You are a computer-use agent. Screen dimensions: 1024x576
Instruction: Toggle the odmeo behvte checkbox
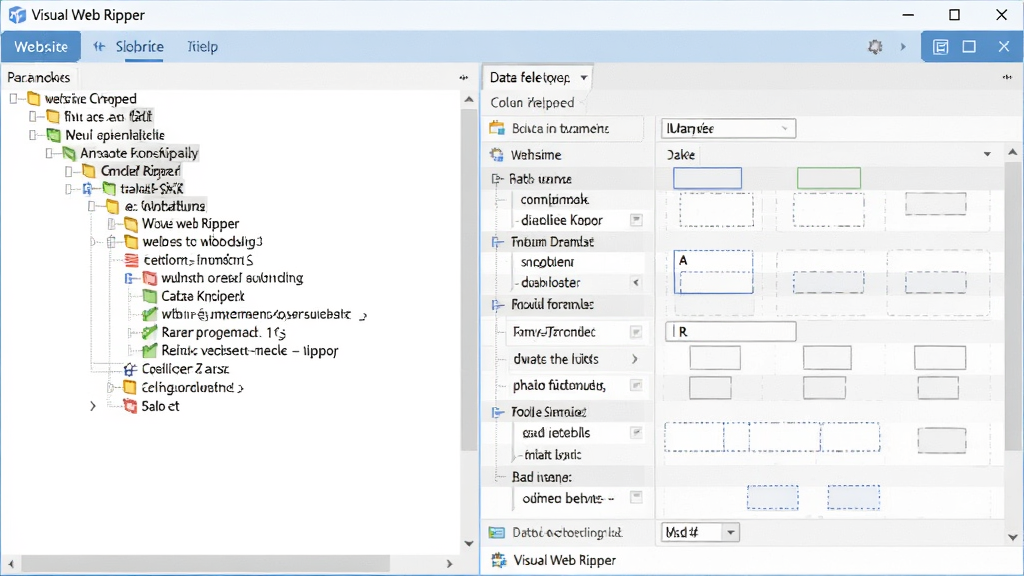point(636,498)
